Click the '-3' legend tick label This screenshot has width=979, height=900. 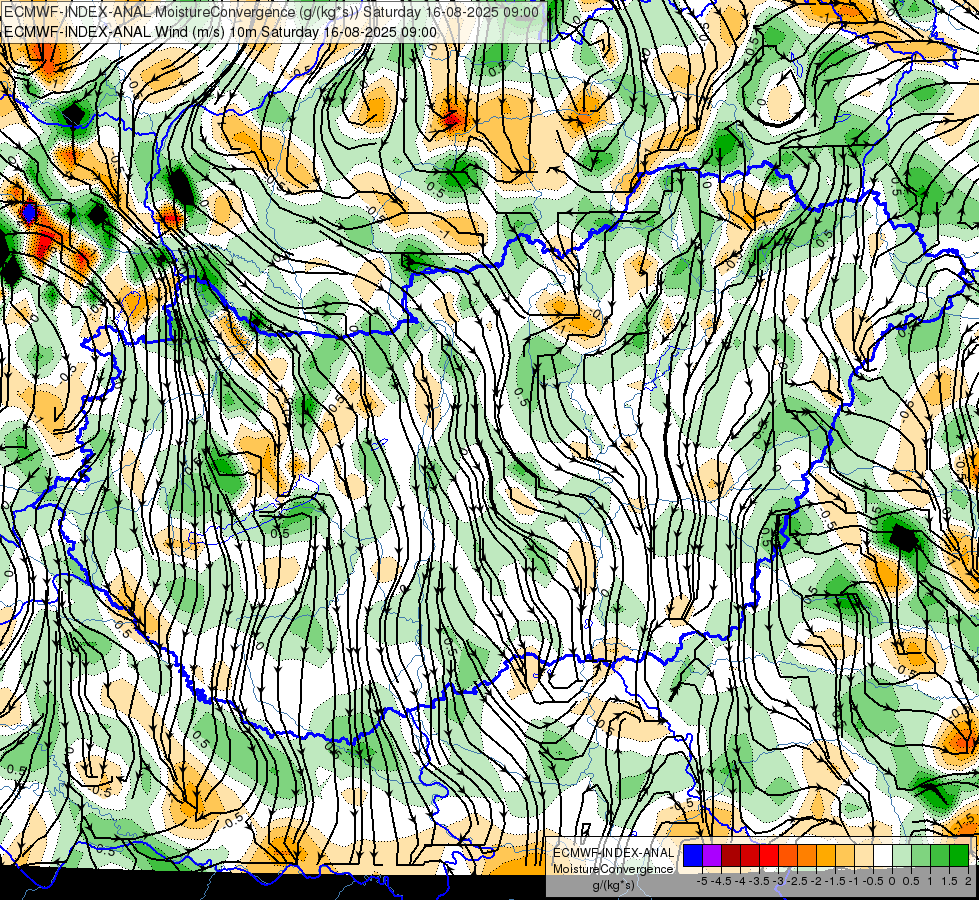[778, 881]
